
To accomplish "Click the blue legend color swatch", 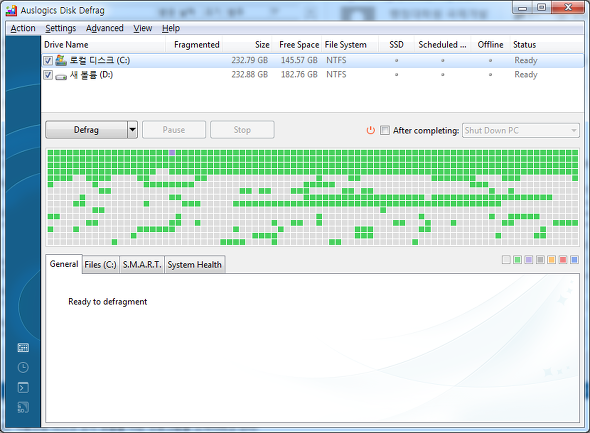I will coord(574,260).
